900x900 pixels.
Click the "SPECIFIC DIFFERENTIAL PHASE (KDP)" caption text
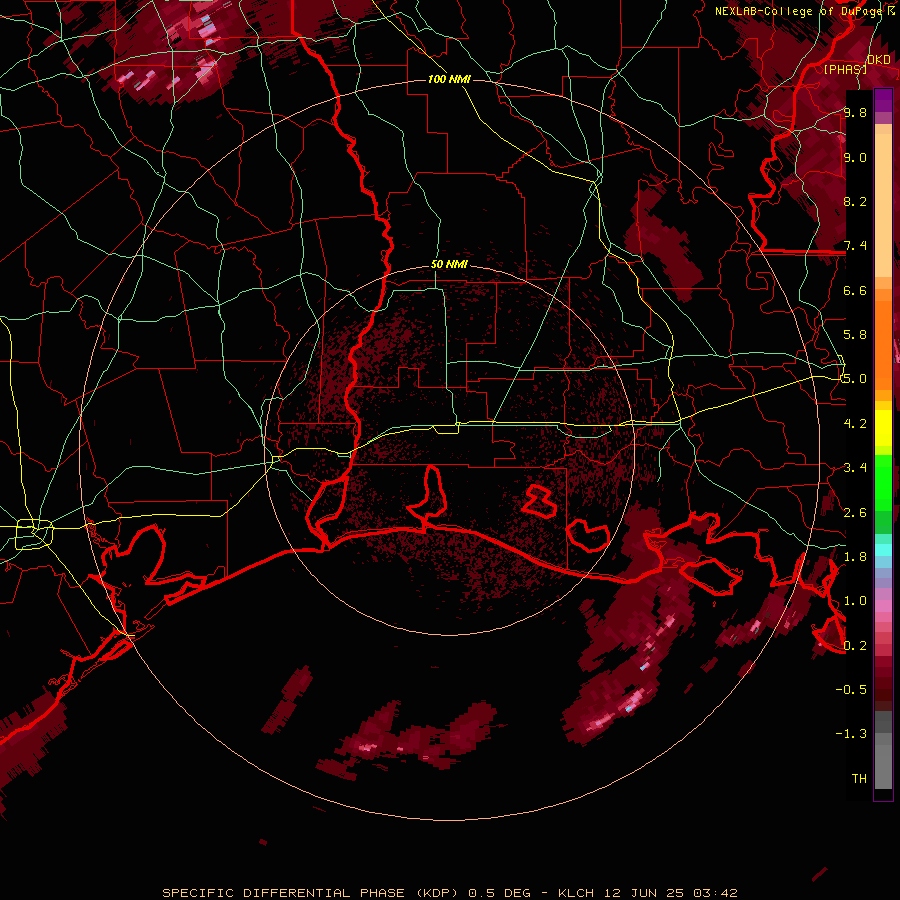pyautogui.click(x=311, y=893)
